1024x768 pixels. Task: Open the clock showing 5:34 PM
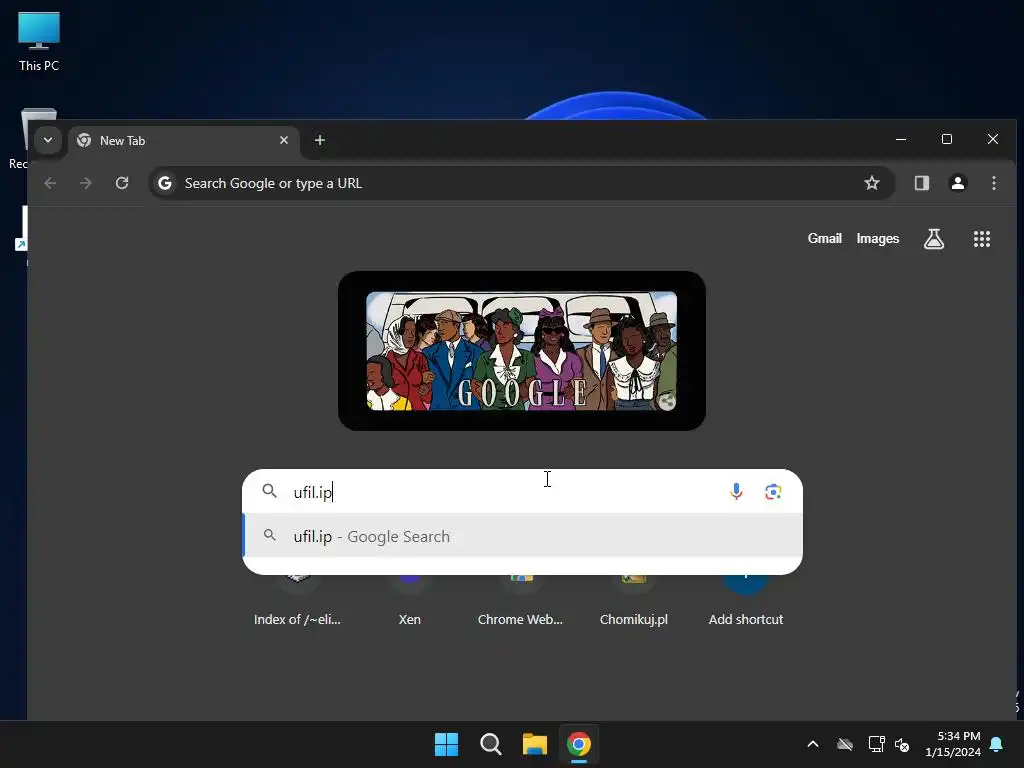point(953,744)
